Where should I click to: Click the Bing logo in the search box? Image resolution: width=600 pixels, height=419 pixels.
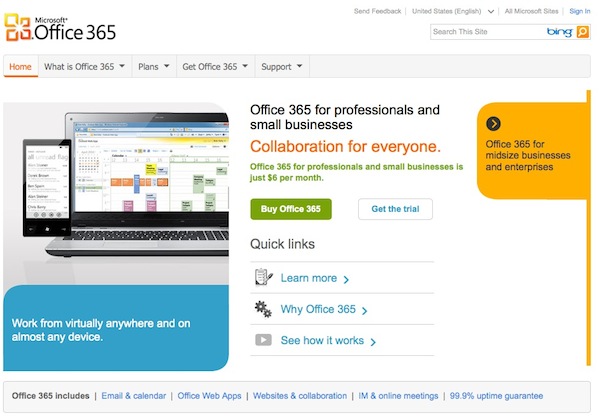559,32
